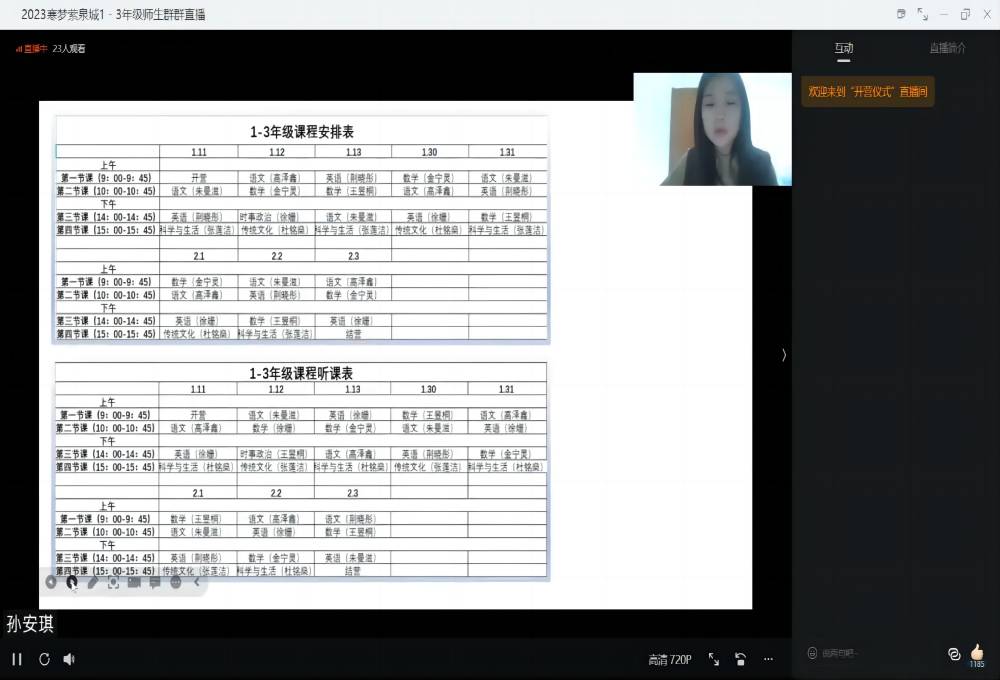Toggle fullscreen icon in the title bar
The width and height of the screenshot is (1000, 680).
pos(922,14)
